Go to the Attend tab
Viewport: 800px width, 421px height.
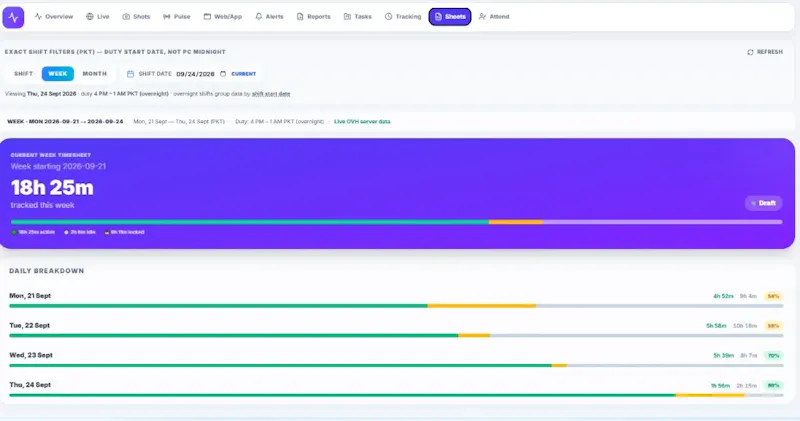494,17
